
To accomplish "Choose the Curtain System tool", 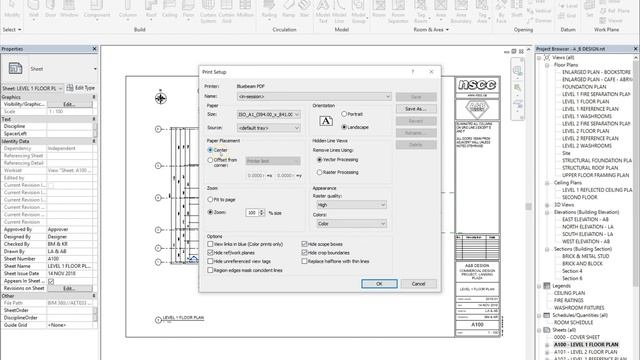I will point(208,11).
